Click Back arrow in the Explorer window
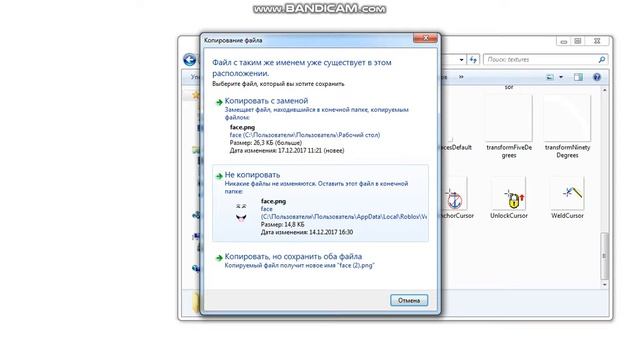This screenshot has height=360, width=640. coord(189,60)
